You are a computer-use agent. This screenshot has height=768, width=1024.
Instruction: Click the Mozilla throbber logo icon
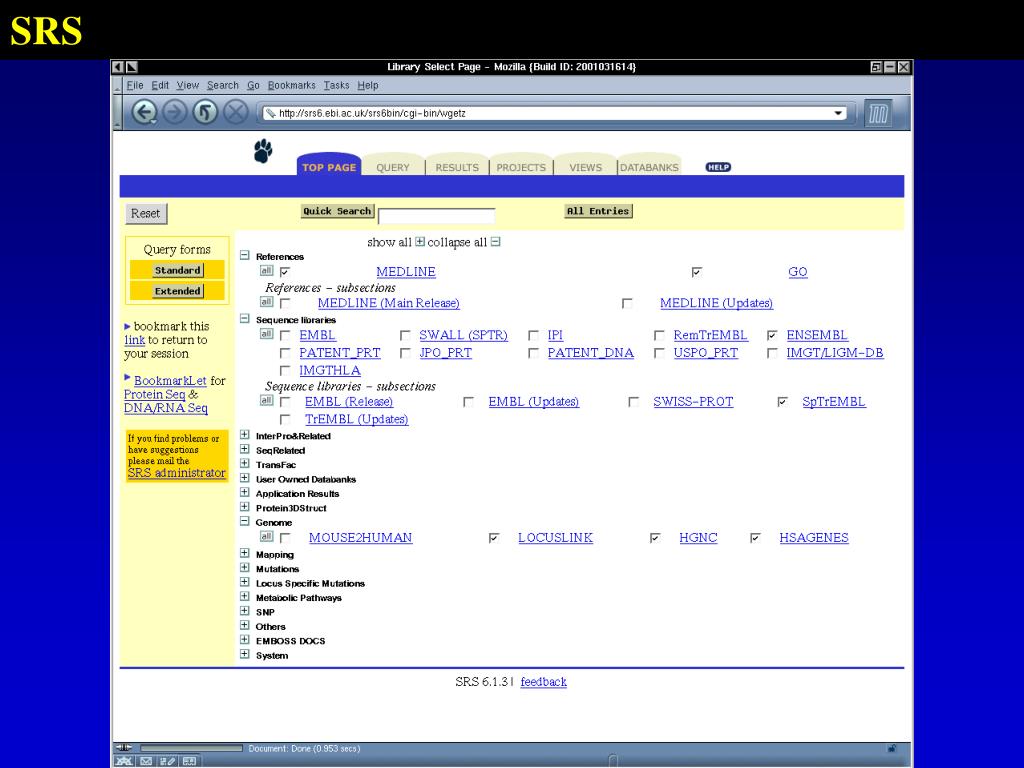coord(878,114)
